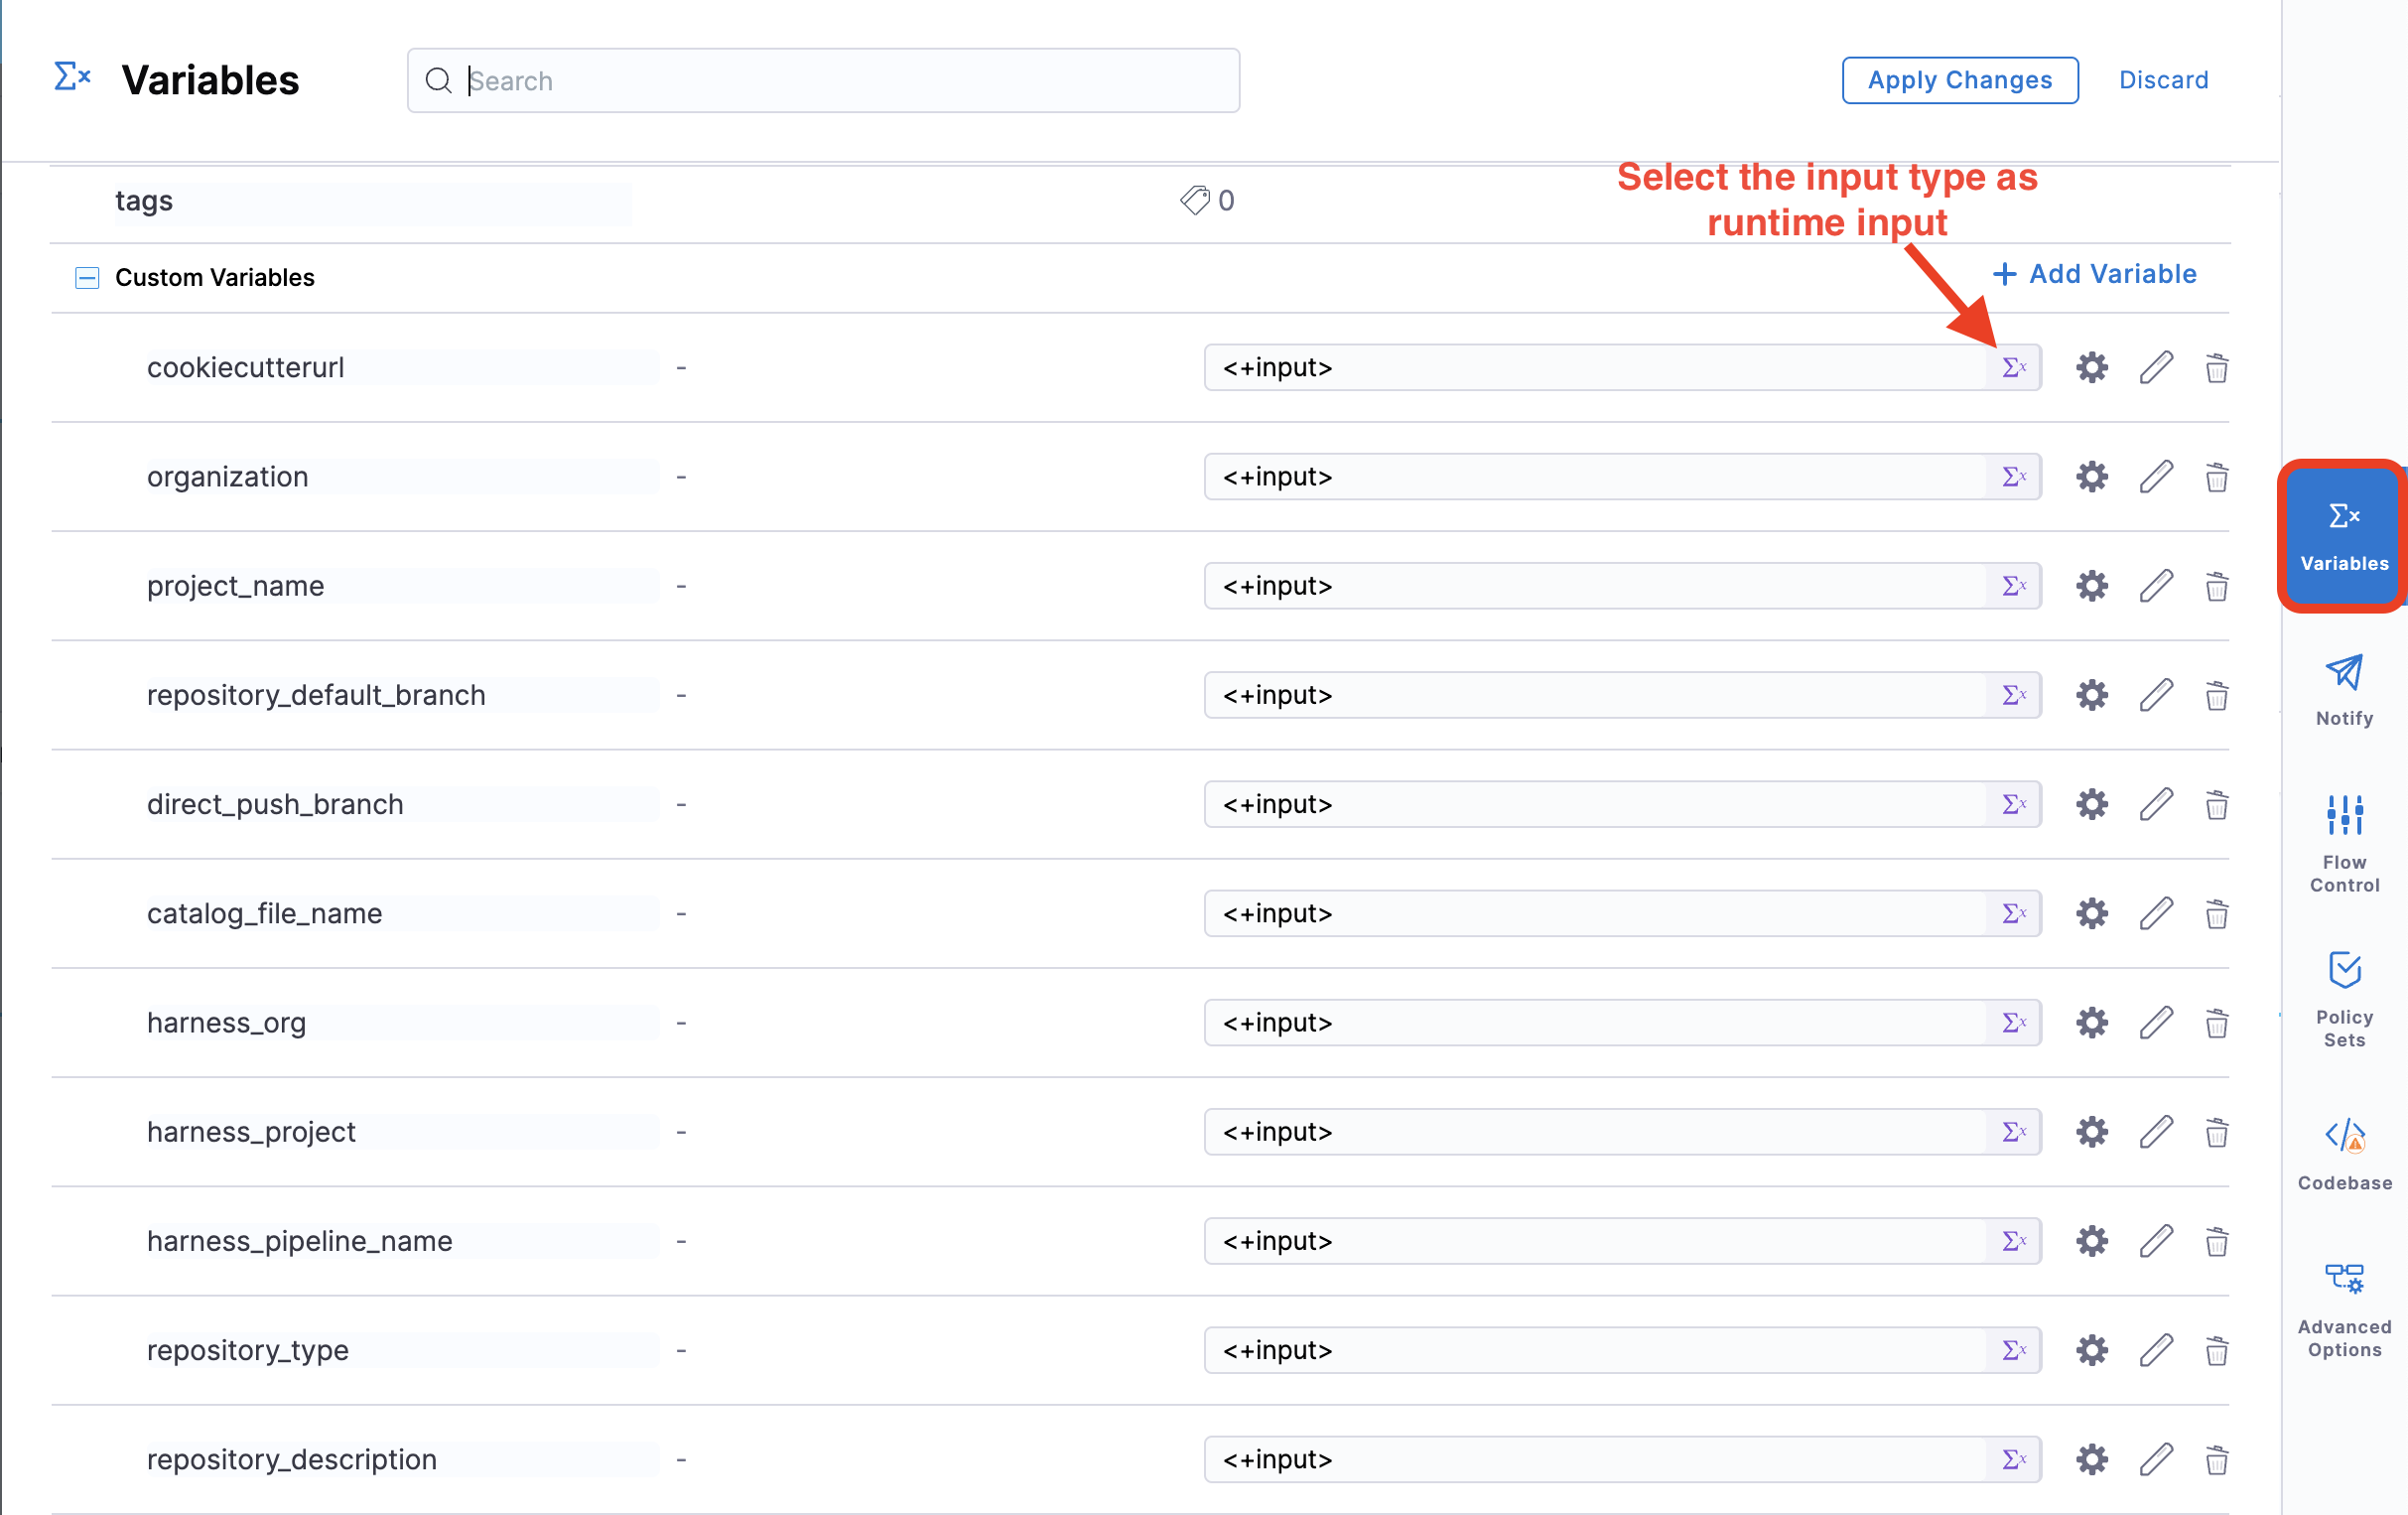This screenshot has height=1515, width=2408.
Task: Open settings gear for harness_org variable
Action: 2091,1023
